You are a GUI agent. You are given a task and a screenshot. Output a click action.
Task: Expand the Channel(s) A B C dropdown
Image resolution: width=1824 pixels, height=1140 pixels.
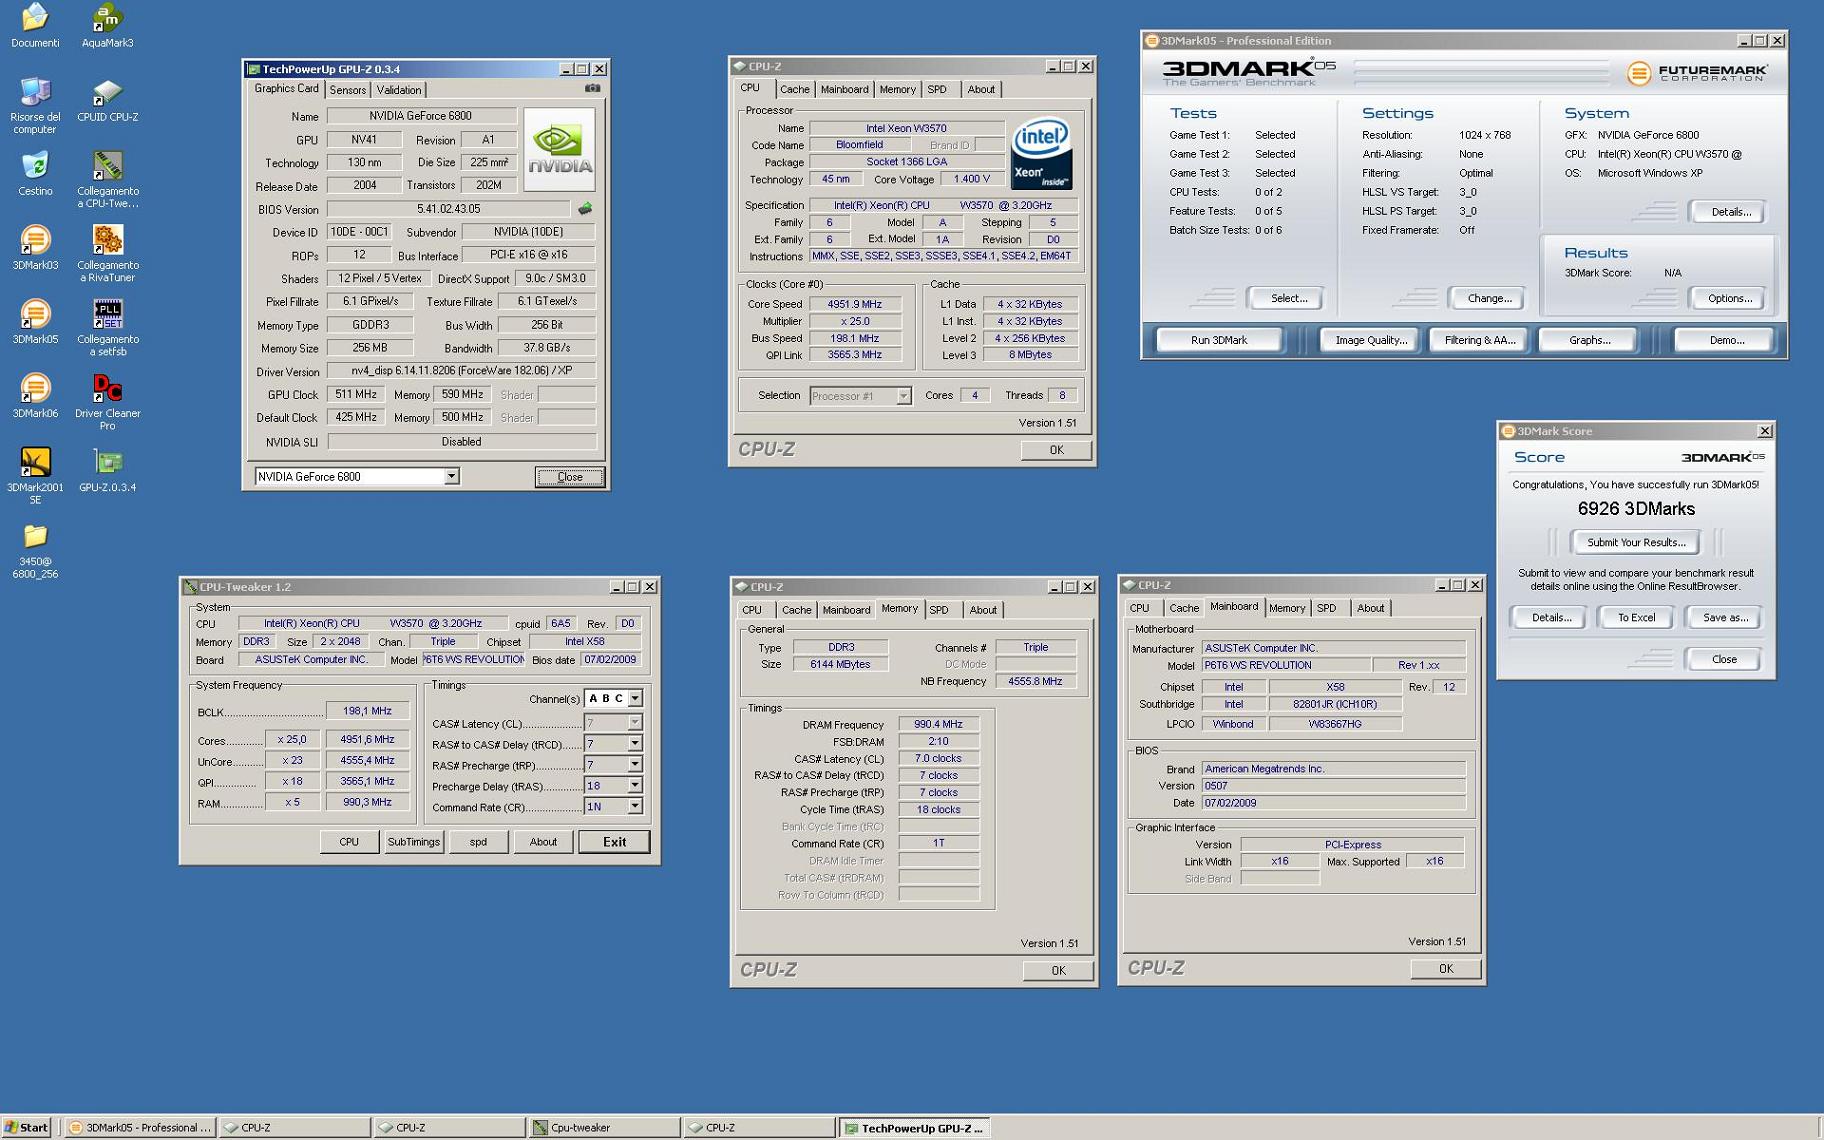635,699
